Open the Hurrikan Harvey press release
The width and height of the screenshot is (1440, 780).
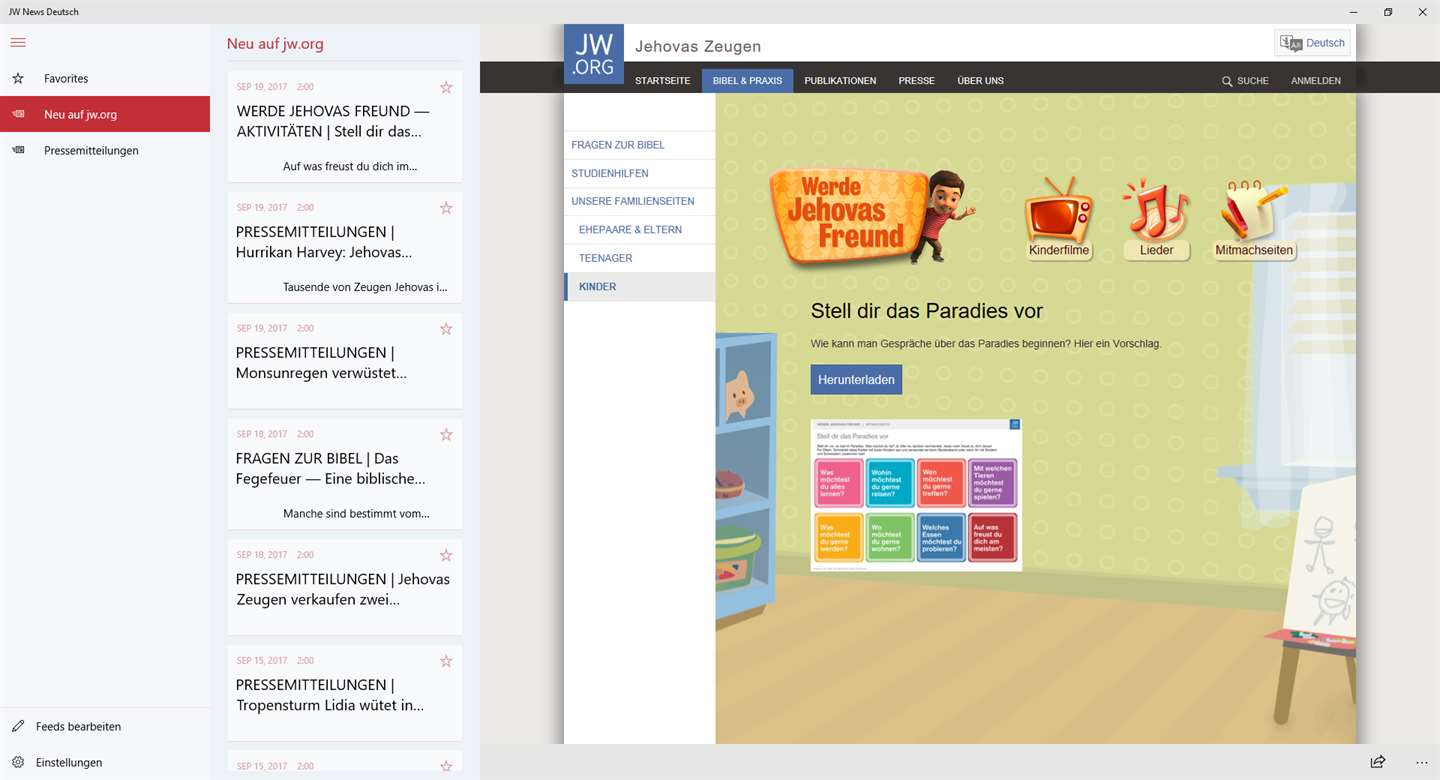344,247
